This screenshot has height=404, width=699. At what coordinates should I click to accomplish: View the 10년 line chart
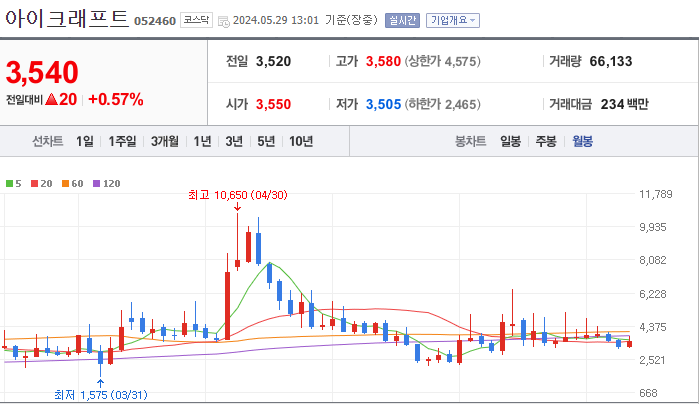pyautogui.click(x=301, y=141)
